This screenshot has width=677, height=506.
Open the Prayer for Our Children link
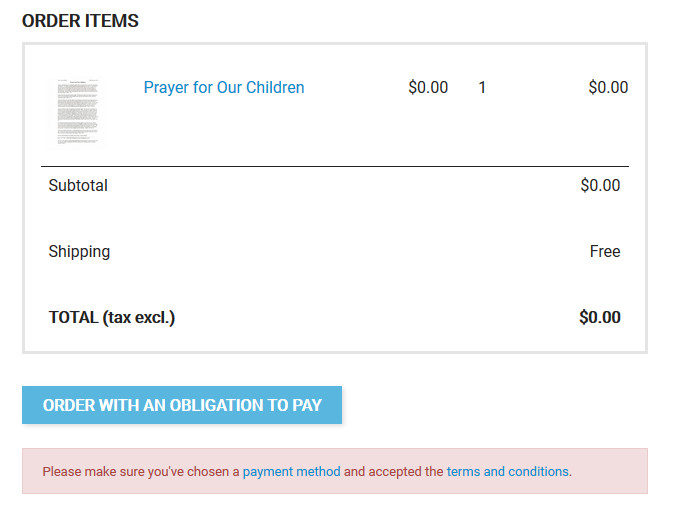pos(224,87)
